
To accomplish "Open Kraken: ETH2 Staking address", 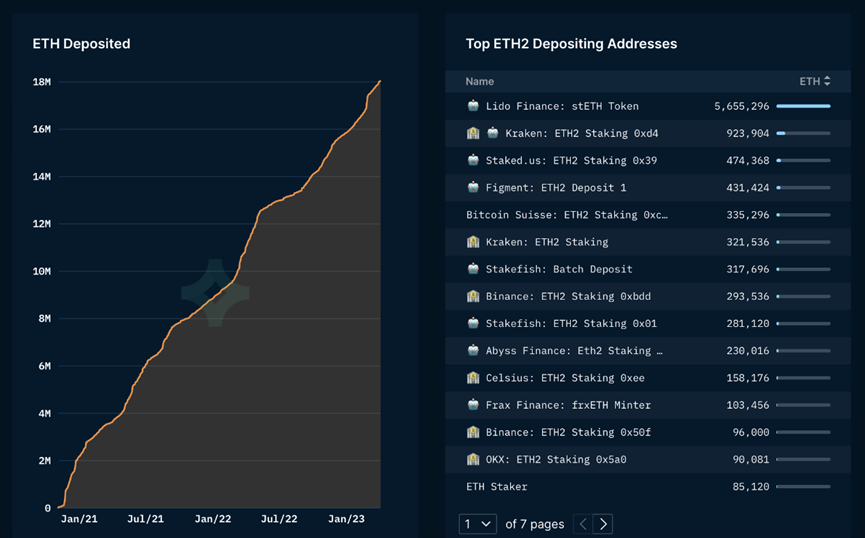I will pyautogui.click(x=547, y=242).
